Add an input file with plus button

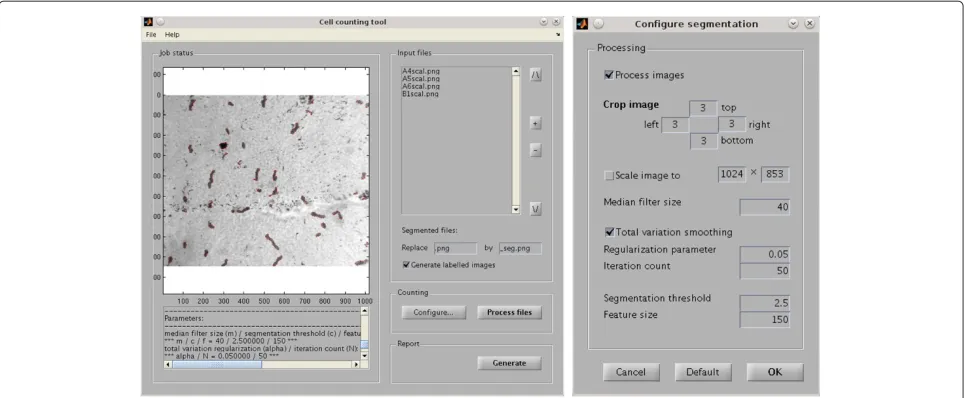coord(536,123)
